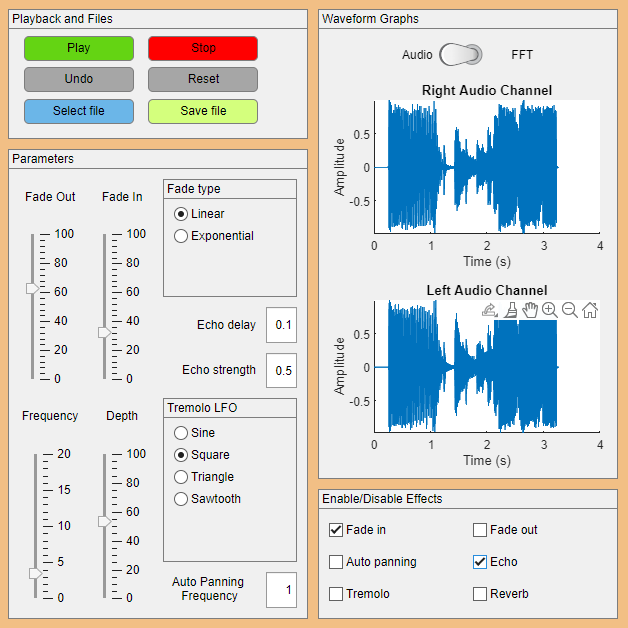Uncheck the Echo effect checkbox
This screenshot has height=628, width=628.
tap(480, 562)
